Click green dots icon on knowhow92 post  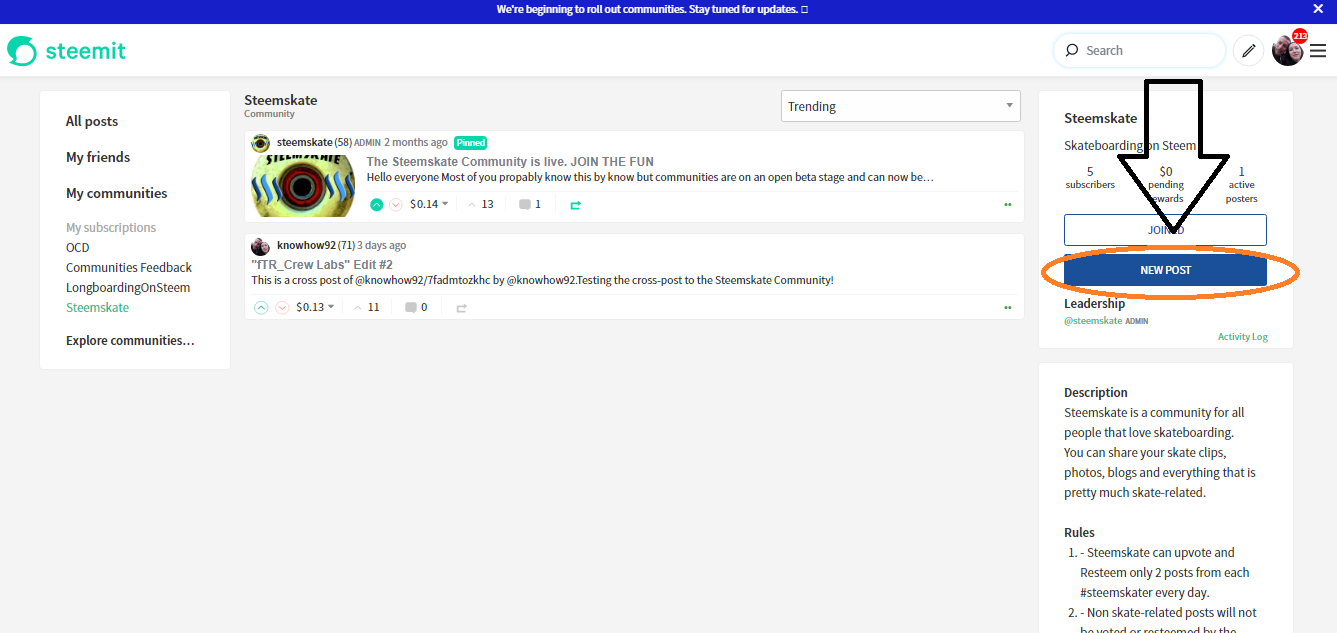[x=1008, y=308]
